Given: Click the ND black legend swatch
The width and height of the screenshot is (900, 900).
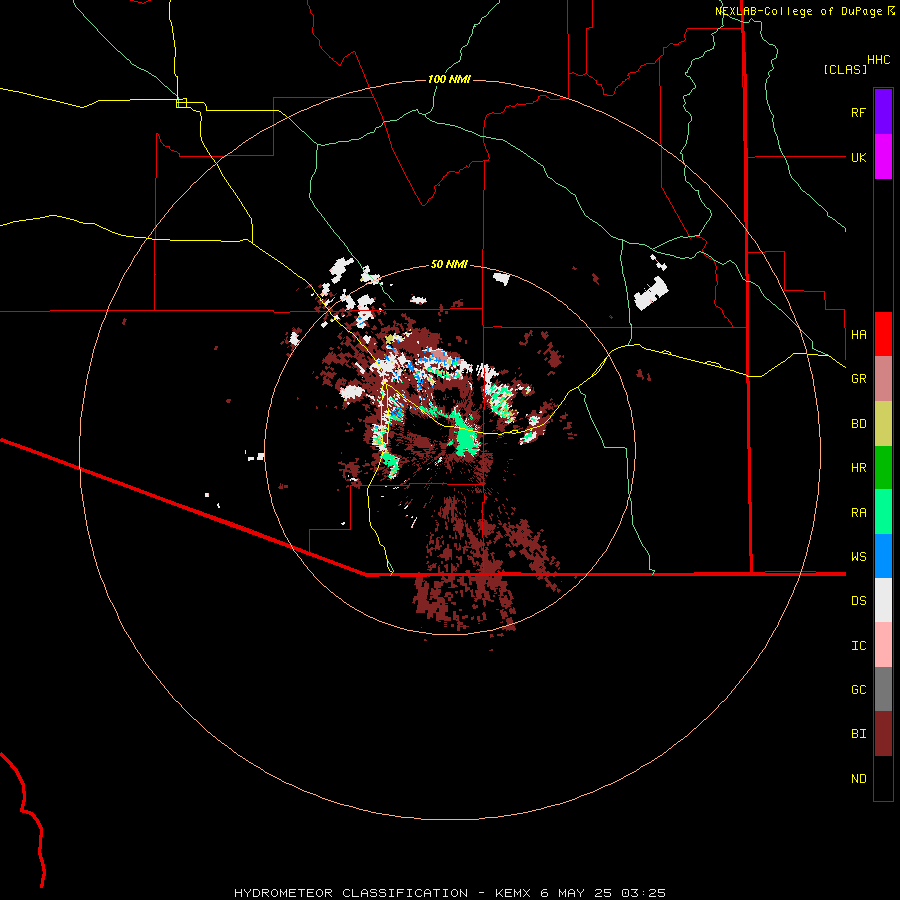Looking at the screenshot, I should 883,778.
